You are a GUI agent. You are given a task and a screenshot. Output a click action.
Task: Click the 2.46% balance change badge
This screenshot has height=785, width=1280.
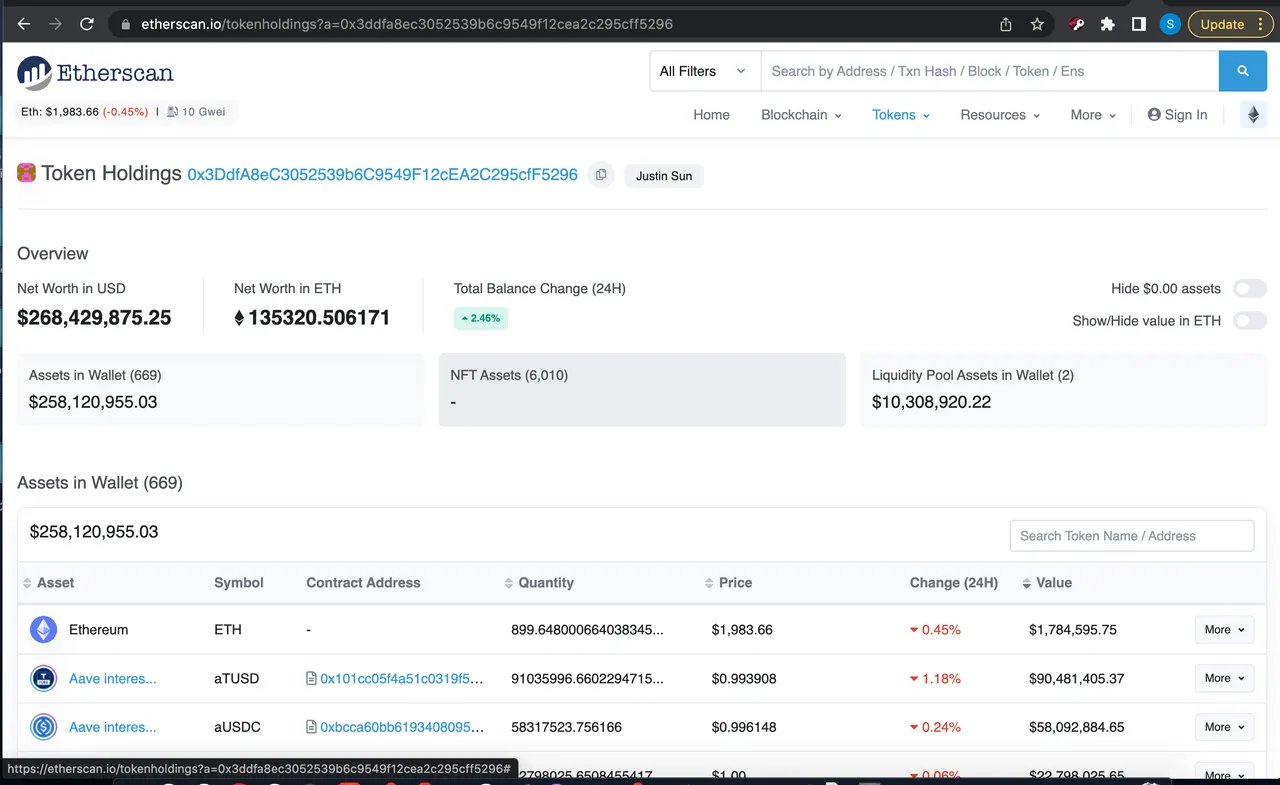[481, 318]
